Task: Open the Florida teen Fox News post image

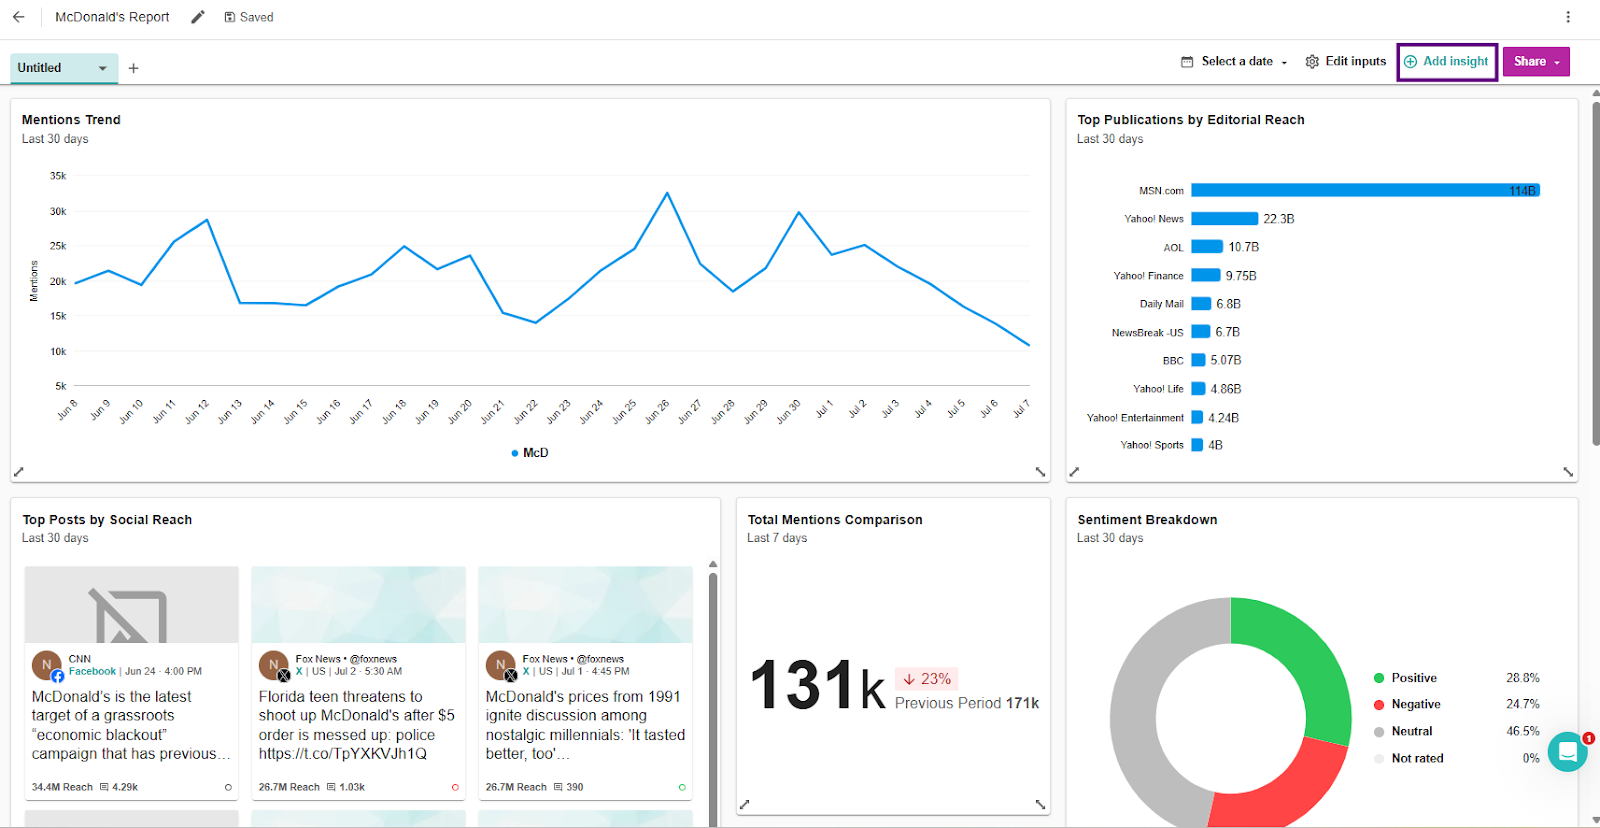Action: pos(358,605)
